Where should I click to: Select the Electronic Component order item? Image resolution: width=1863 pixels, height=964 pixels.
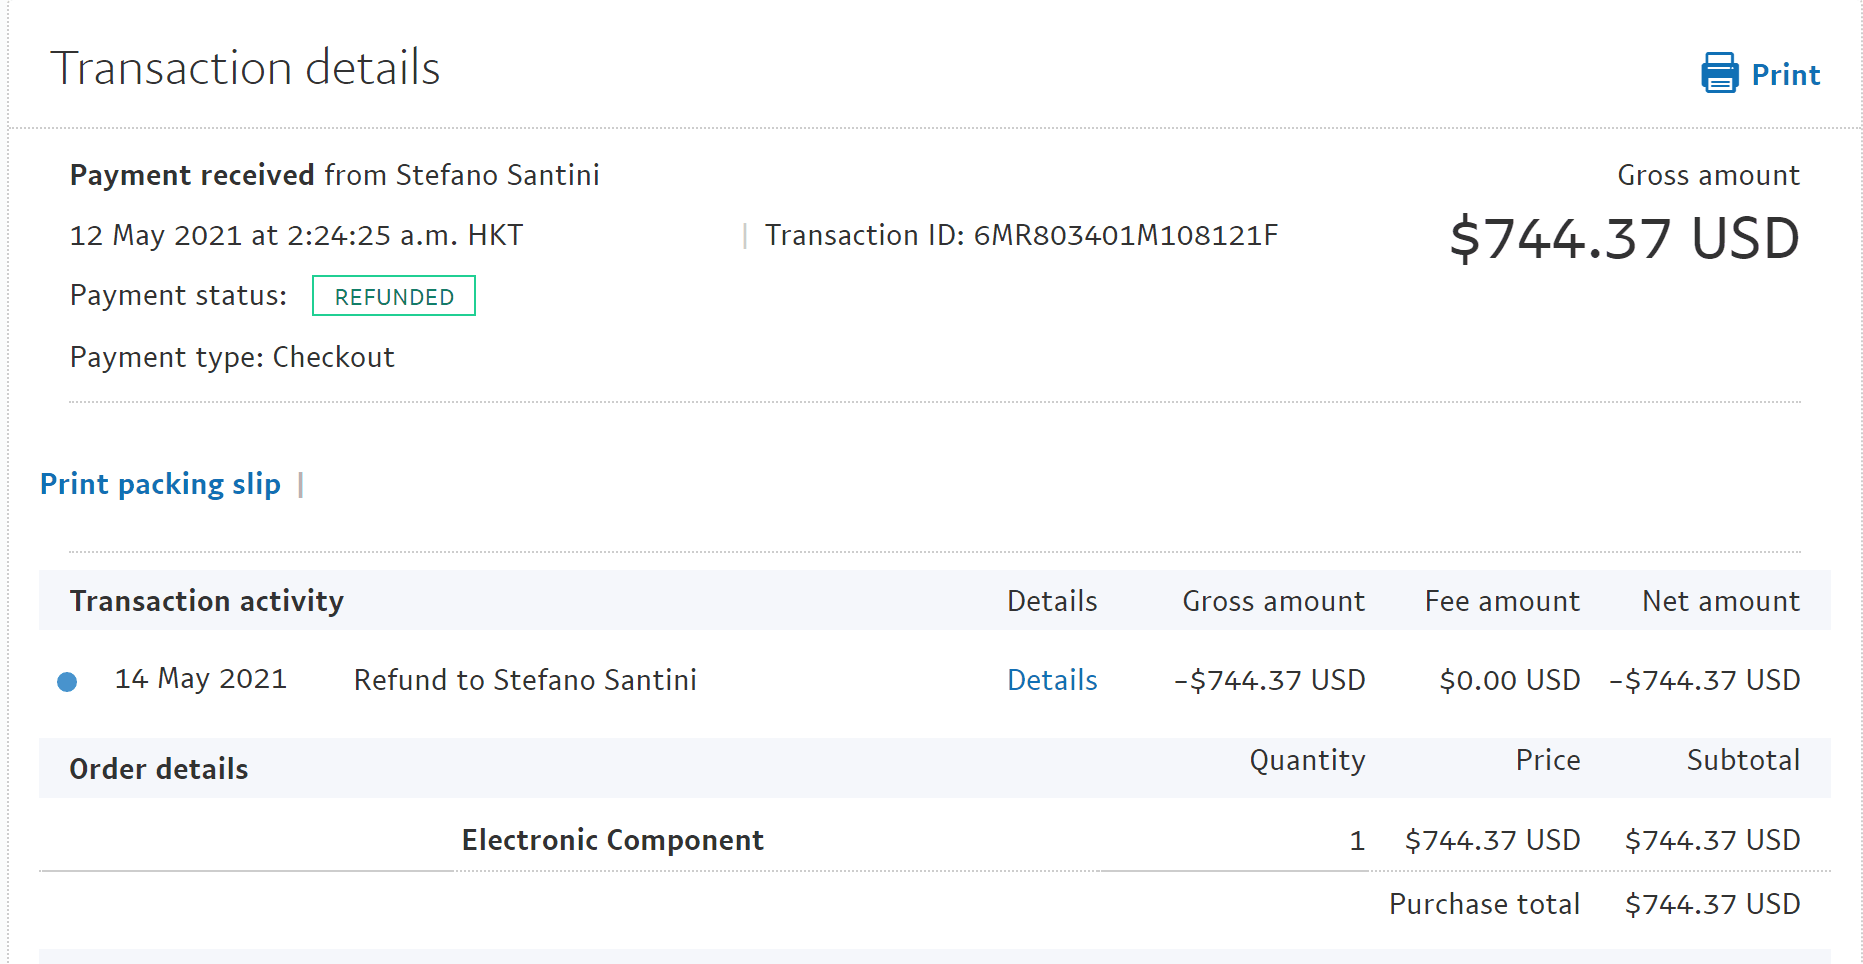pos(612,840)
